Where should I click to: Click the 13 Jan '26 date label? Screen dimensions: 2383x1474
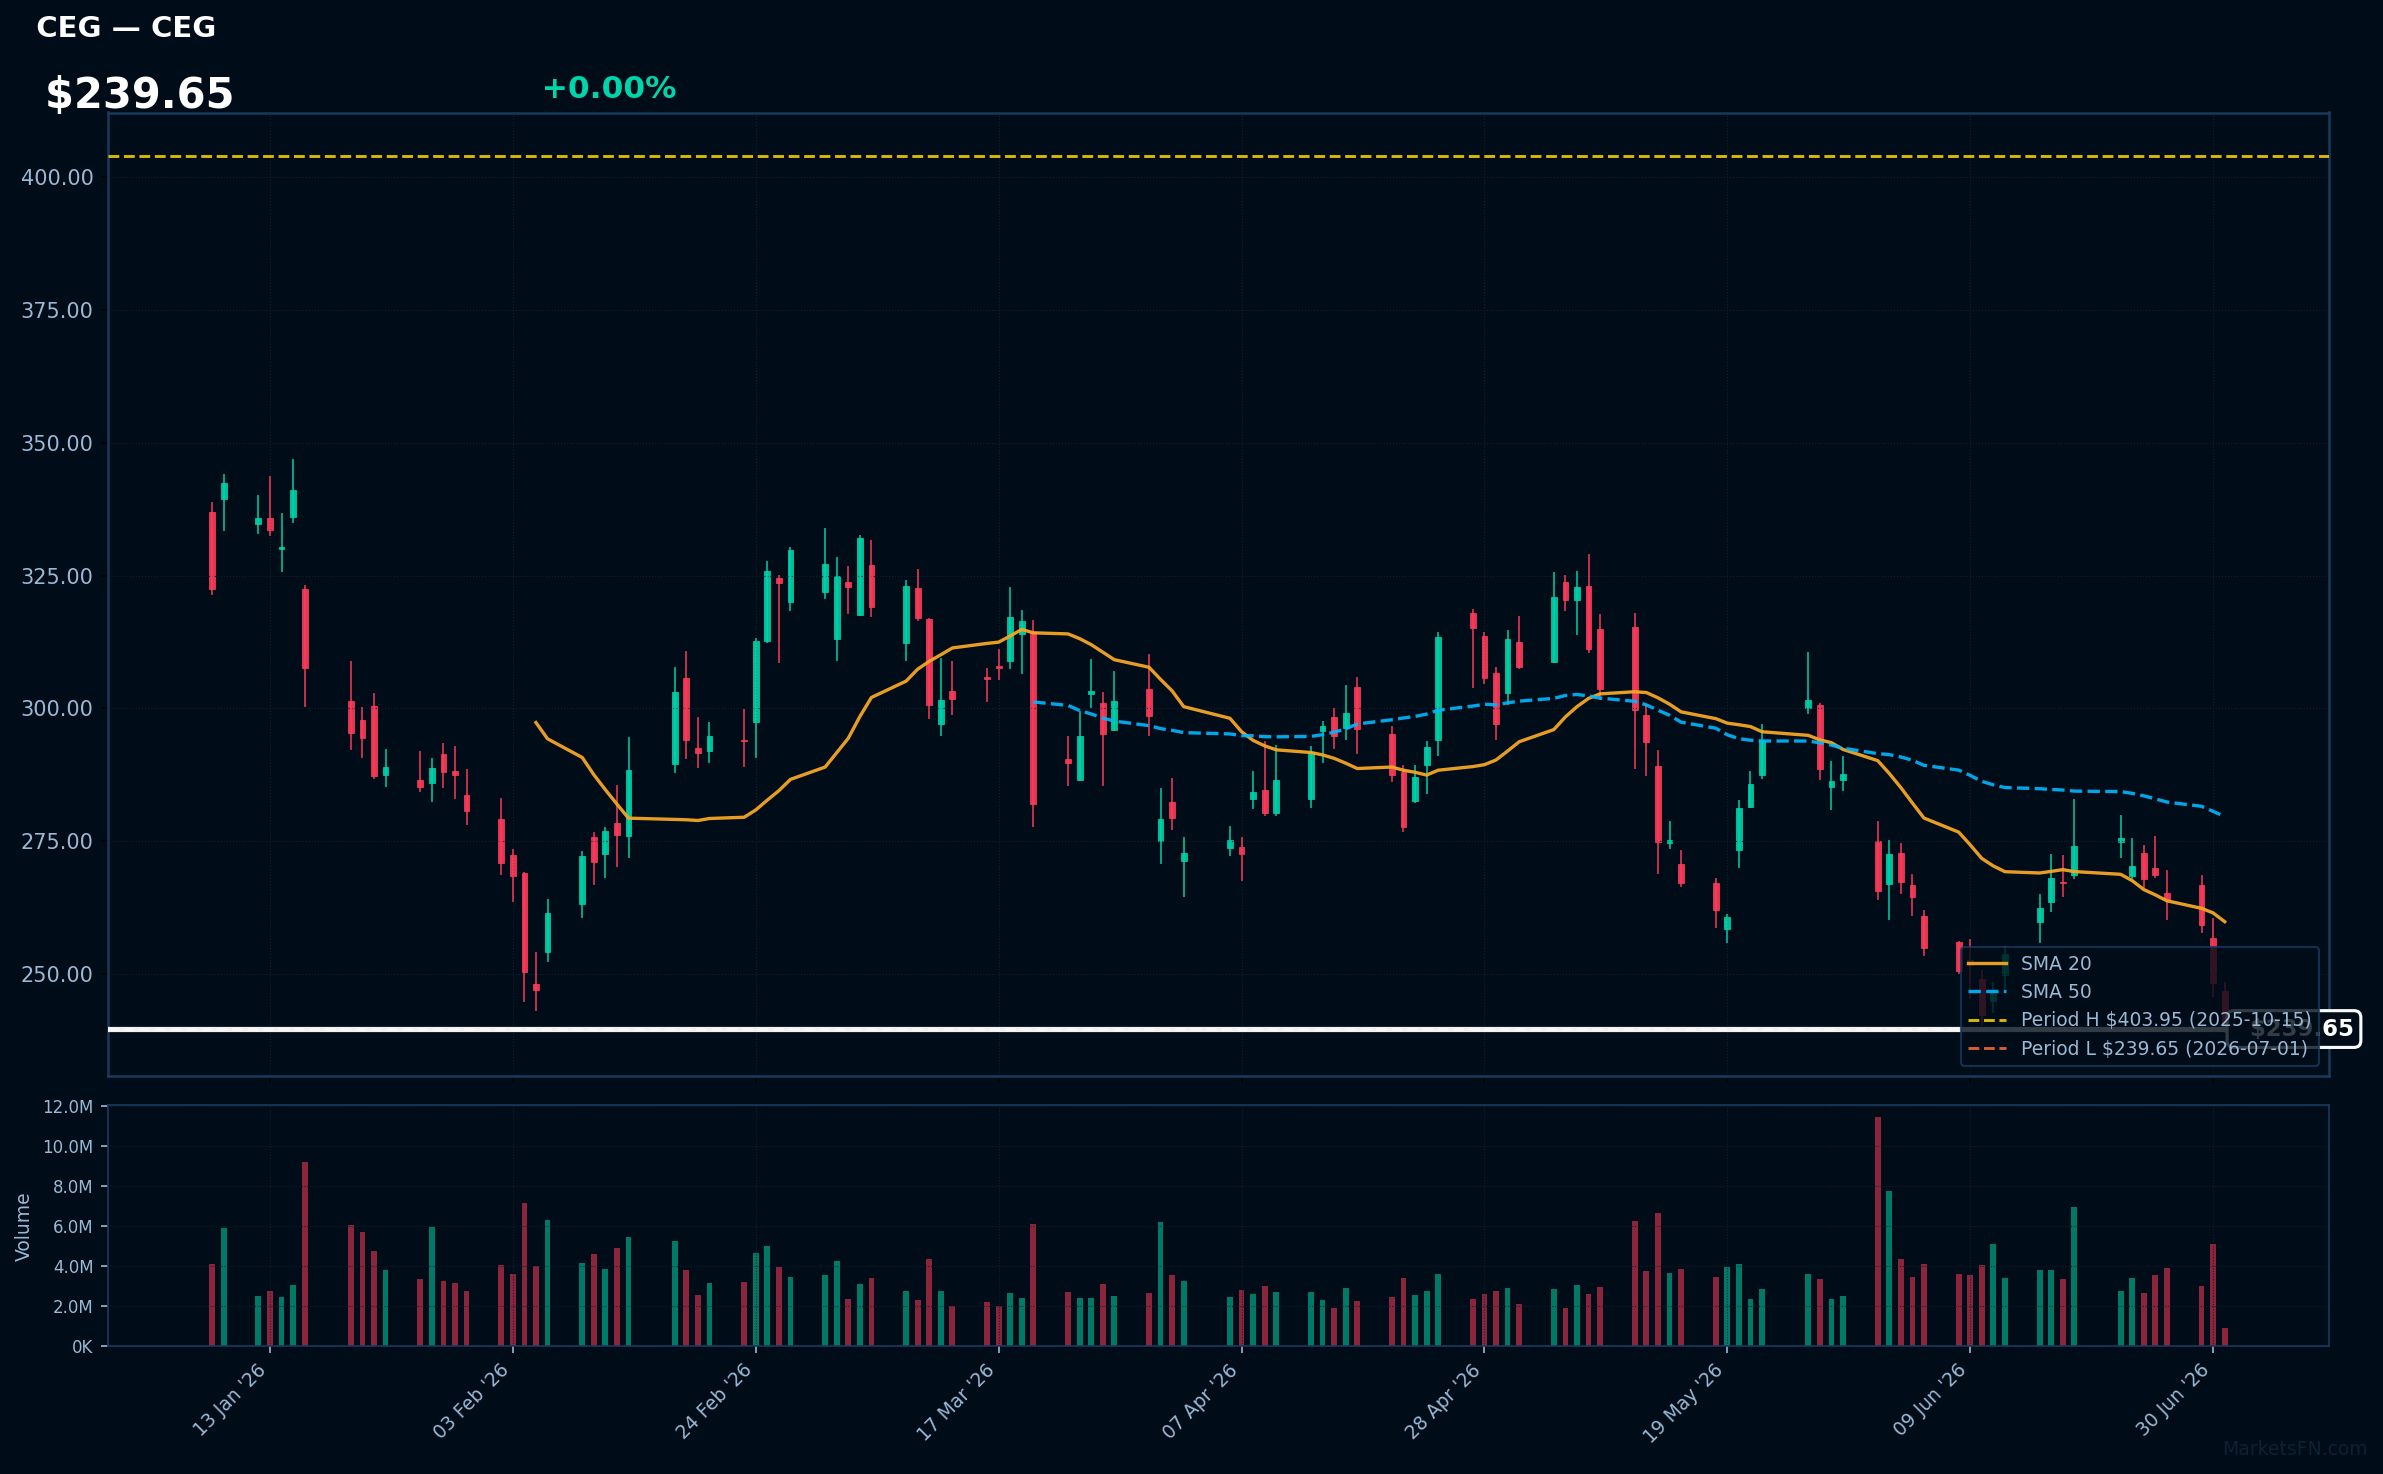(x=229, y=1400)
